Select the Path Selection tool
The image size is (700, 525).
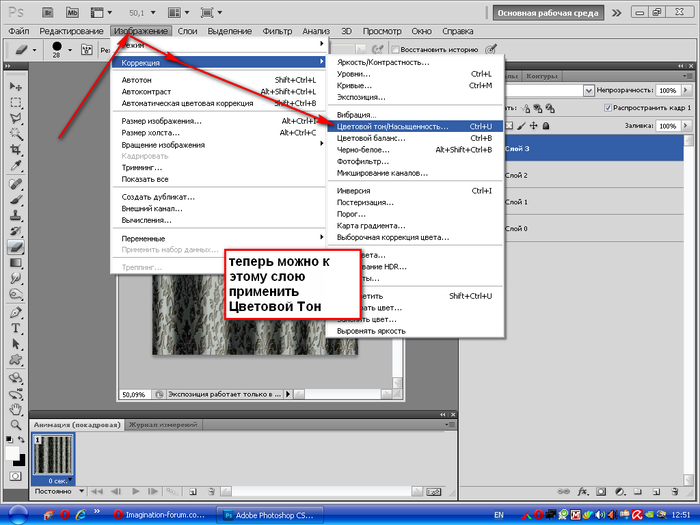(x=16, y=344)
